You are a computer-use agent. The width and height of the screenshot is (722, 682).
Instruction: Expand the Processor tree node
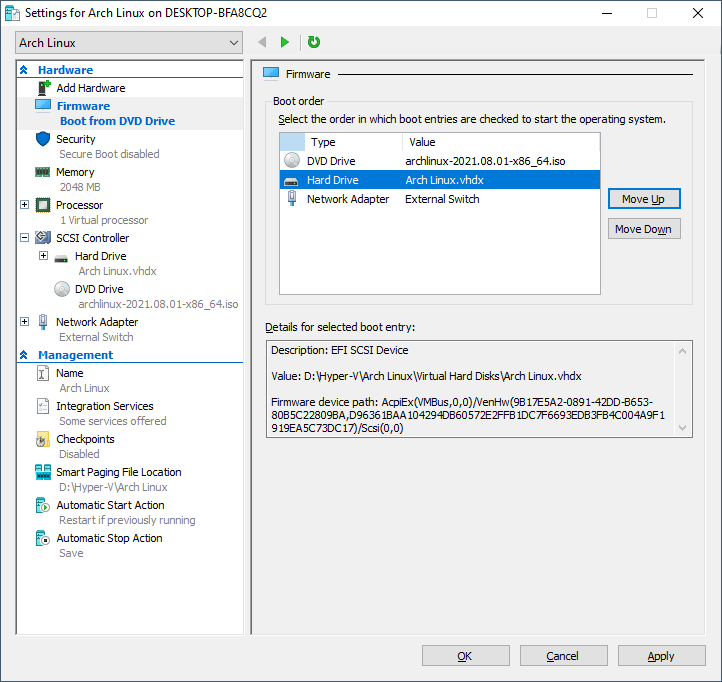pyautogui.click(x=25, y=205)
